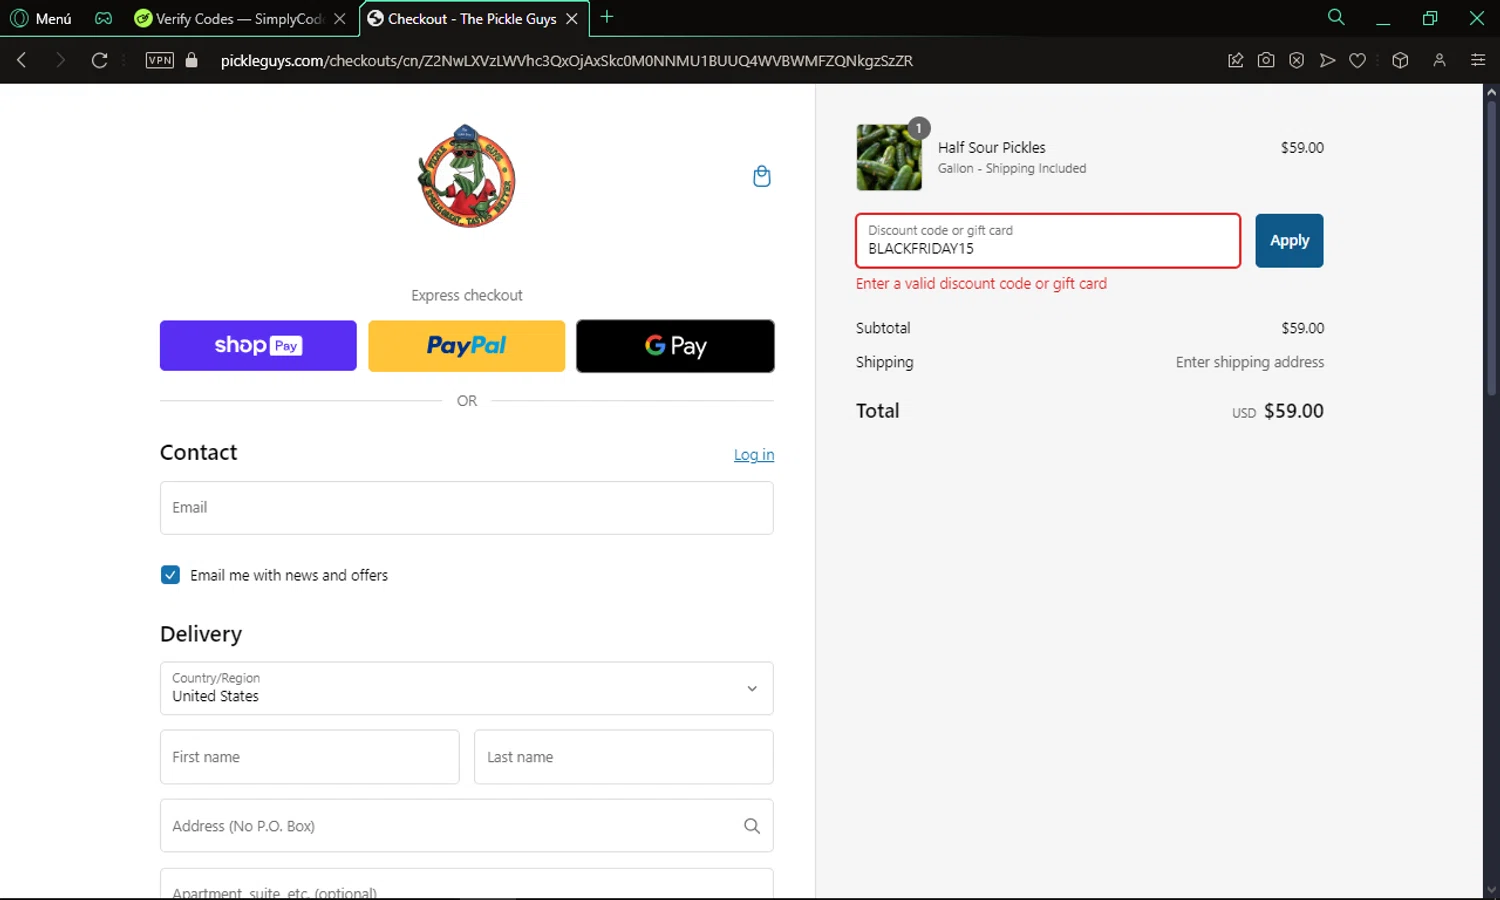
Task: Toggle the VPN badge
Action: coord(159,60)
